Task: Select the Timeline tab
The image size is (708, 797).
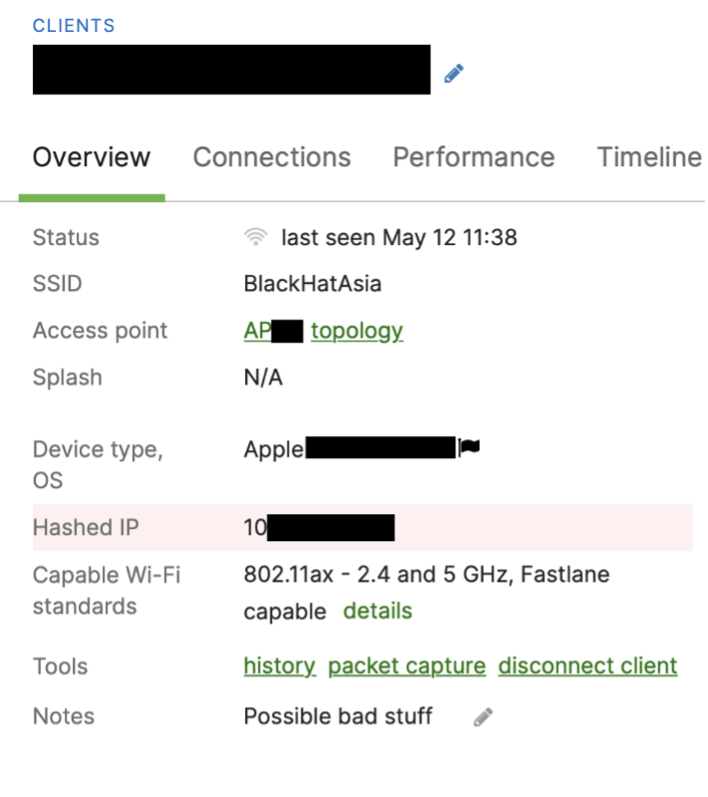Action: coord(648,157)
